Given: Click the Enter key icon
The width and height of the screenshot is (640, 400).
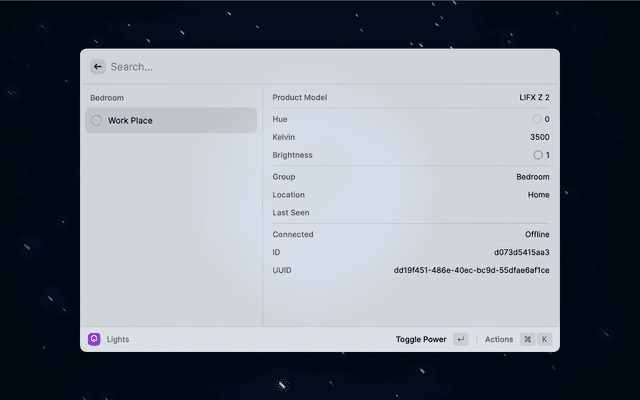Looking at the screenshot, I should pyautogui.click(x=460, y=339).
